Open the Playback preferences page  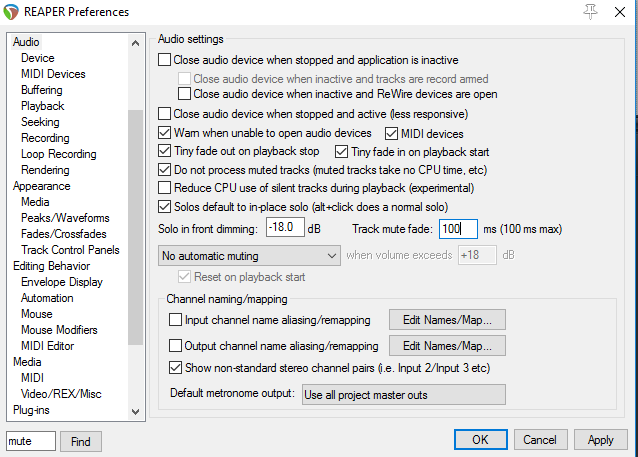point(42,106)
